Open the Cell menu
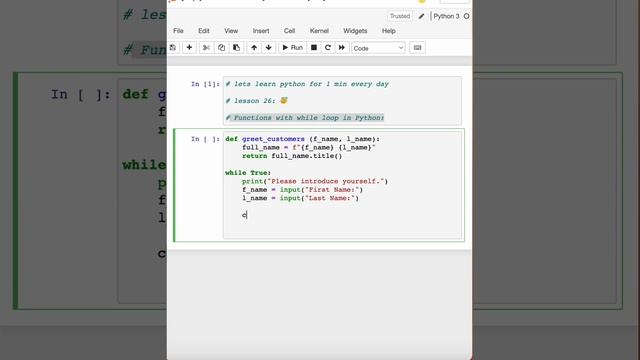Viewport: 640px width, 360px height. pyautogui.click(x=289, y=31)
